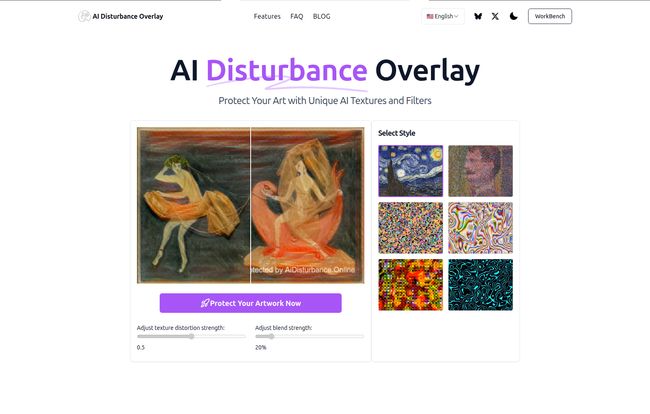Select the pointillist portrait style thumbnail
The height and width of the screenshot is (414, 650).
tap(480, 171)
